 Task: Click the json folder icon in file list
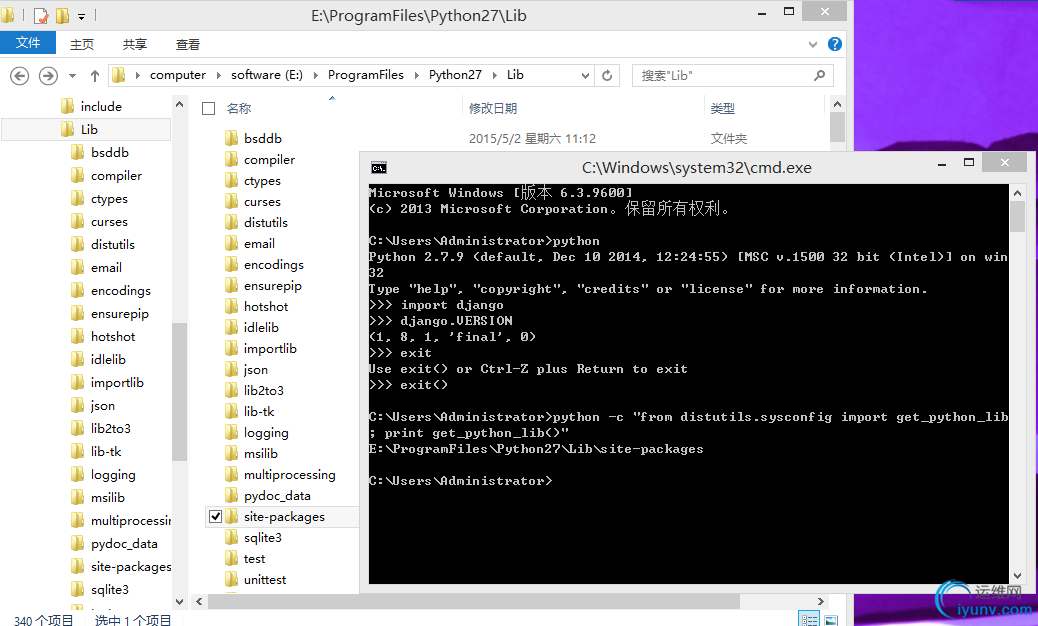231,369
